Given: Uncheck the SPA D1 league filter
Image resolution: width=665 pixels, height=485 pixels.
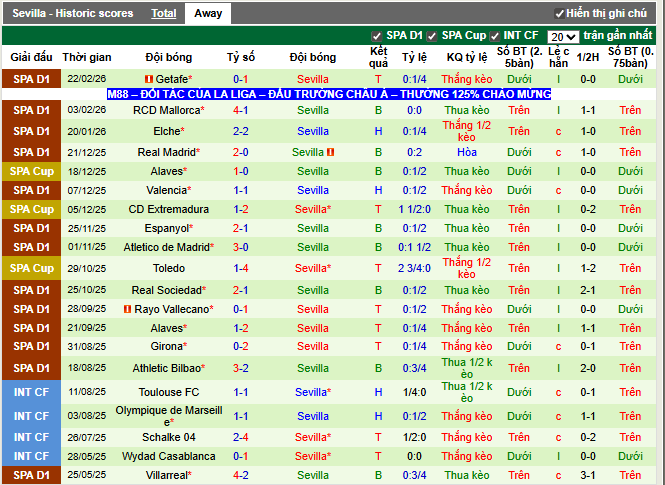Looking at the screenshot, I should click(376, 36).
